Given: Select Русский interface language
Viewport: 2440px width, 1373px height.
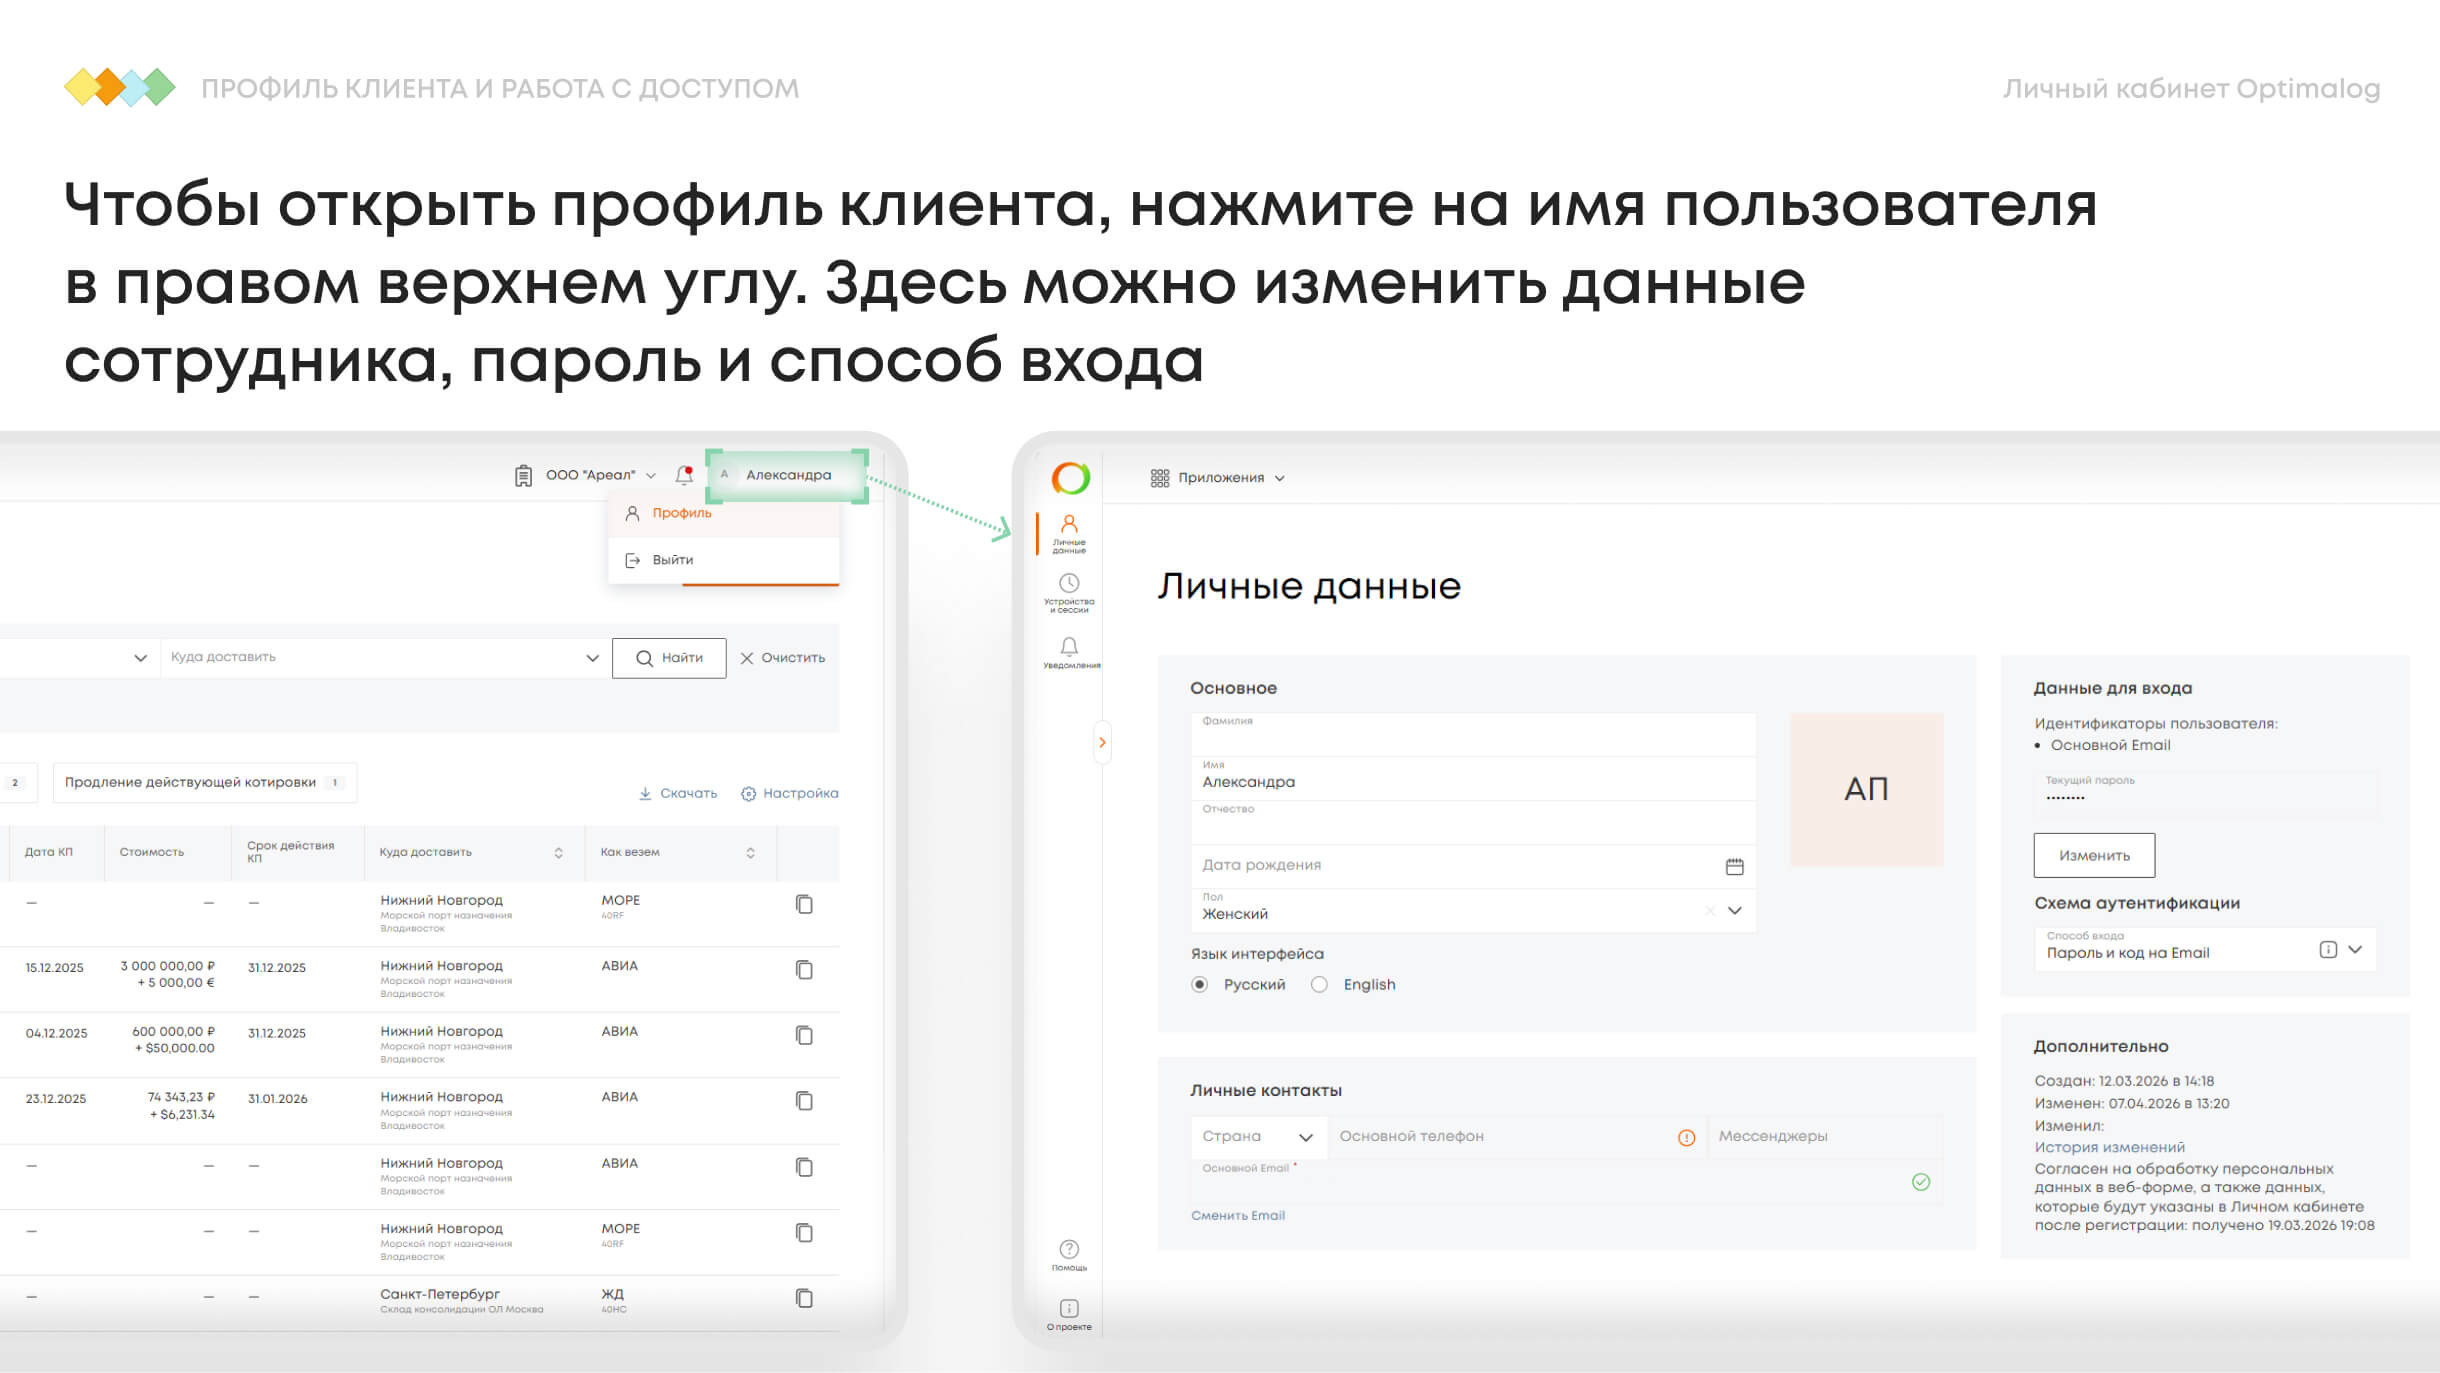Looking at the screenshot, I should pos(1200,985).
